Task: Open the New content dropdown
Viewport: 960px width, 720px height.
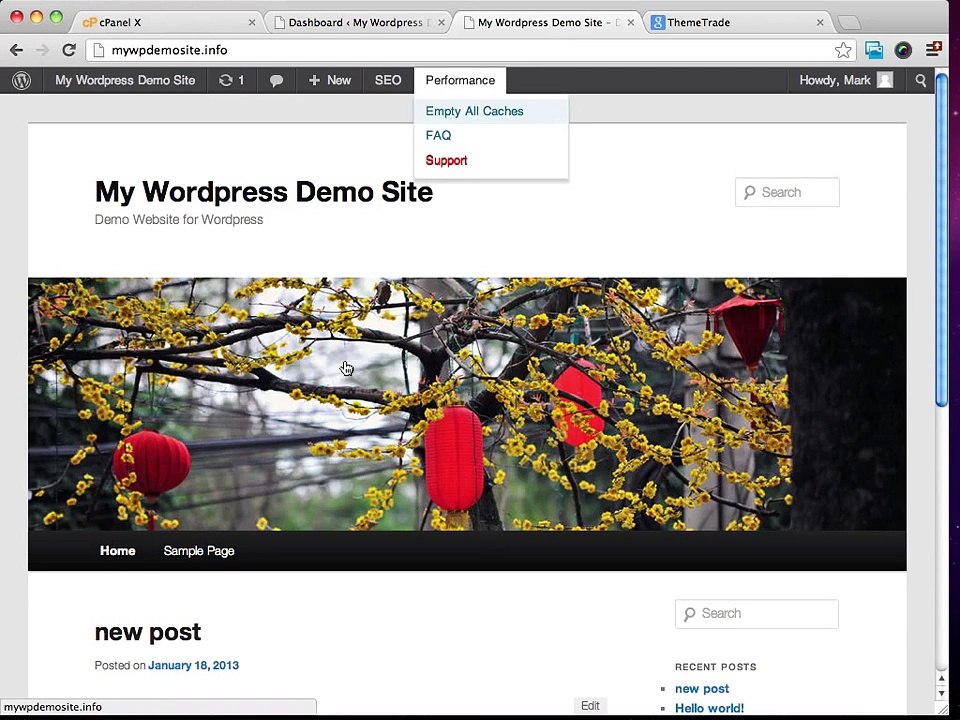Action: 329,80
